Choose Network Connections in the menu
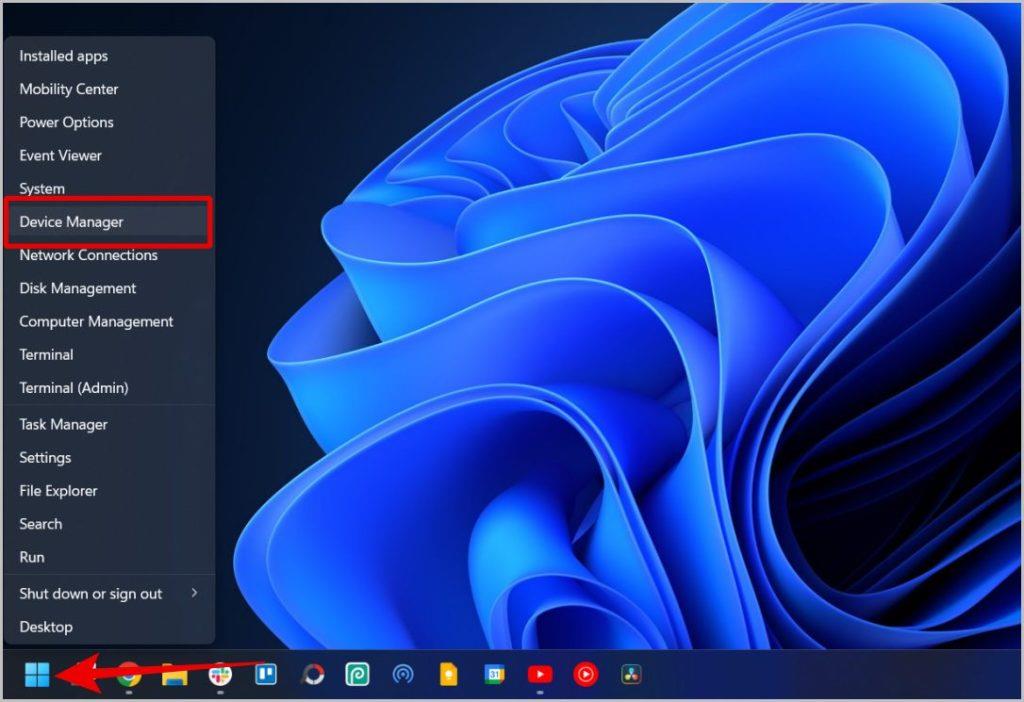Screen dimensions: 1024x702 point(109,255)
